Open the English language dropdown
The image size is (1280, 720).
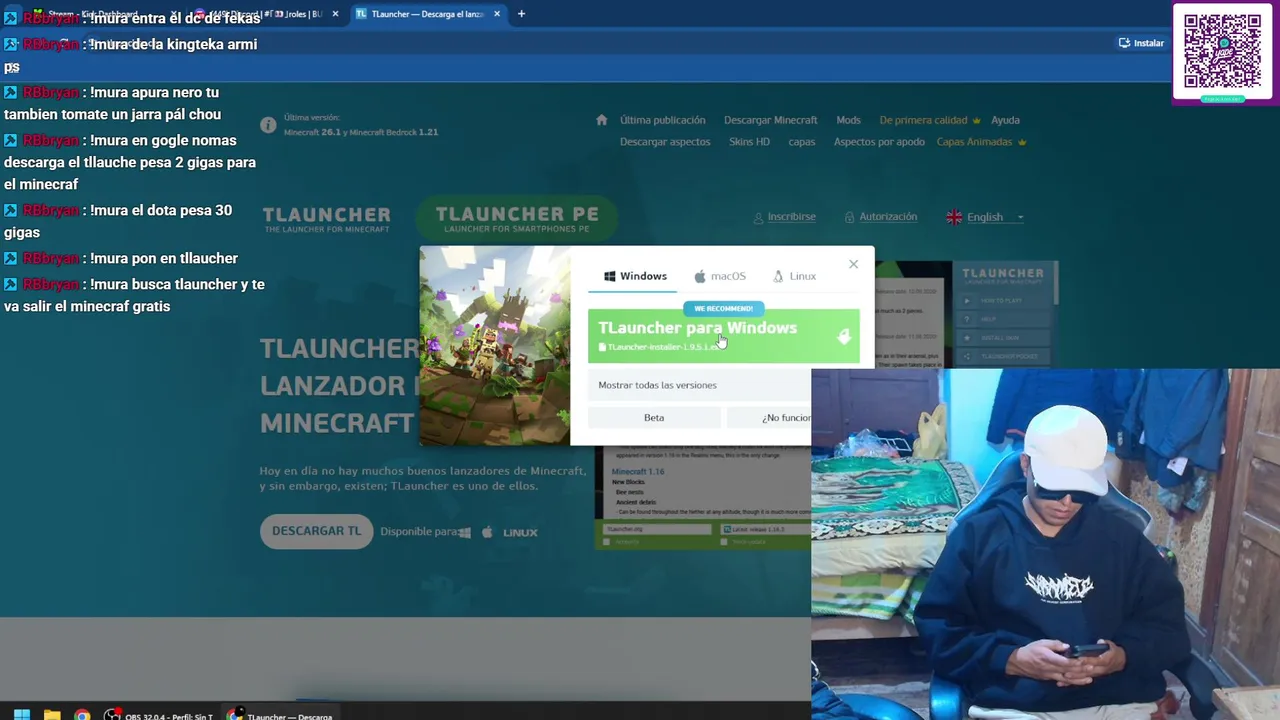985,217
